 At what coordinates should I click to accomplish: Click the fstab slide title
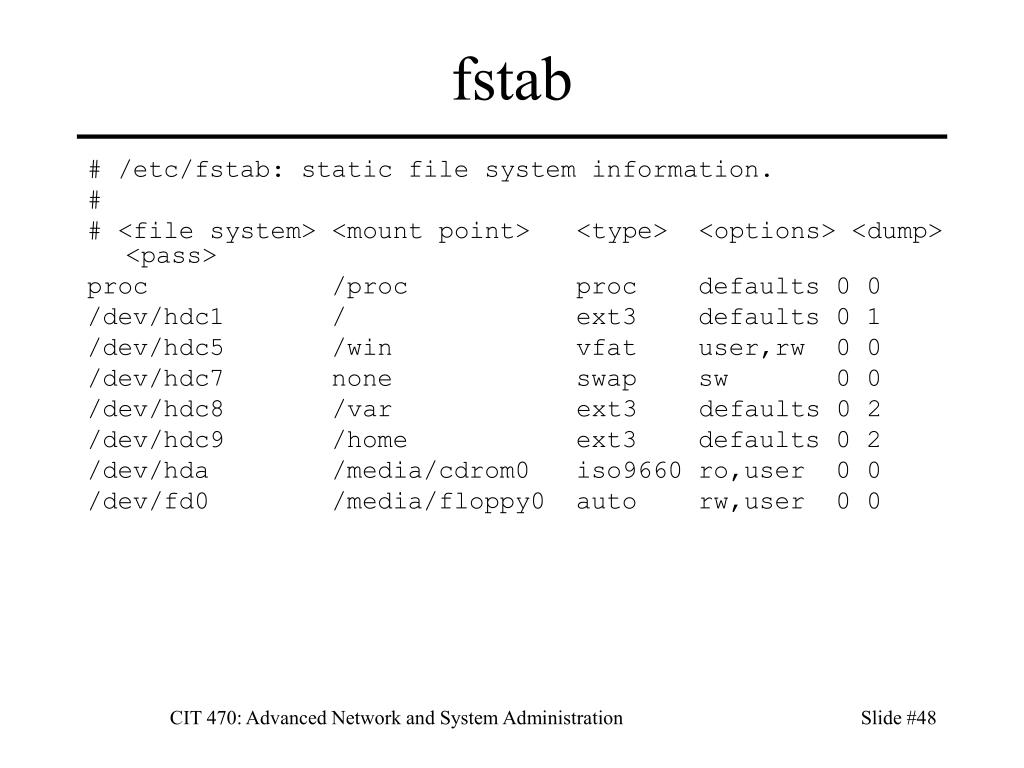click(x=512, y=79)
